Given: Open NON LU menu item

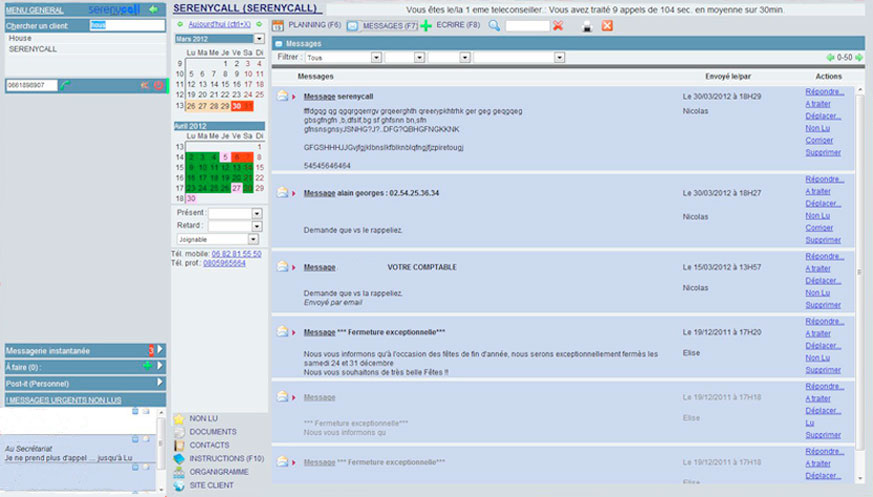Looking at the screenshot, I should coord(203,419).
